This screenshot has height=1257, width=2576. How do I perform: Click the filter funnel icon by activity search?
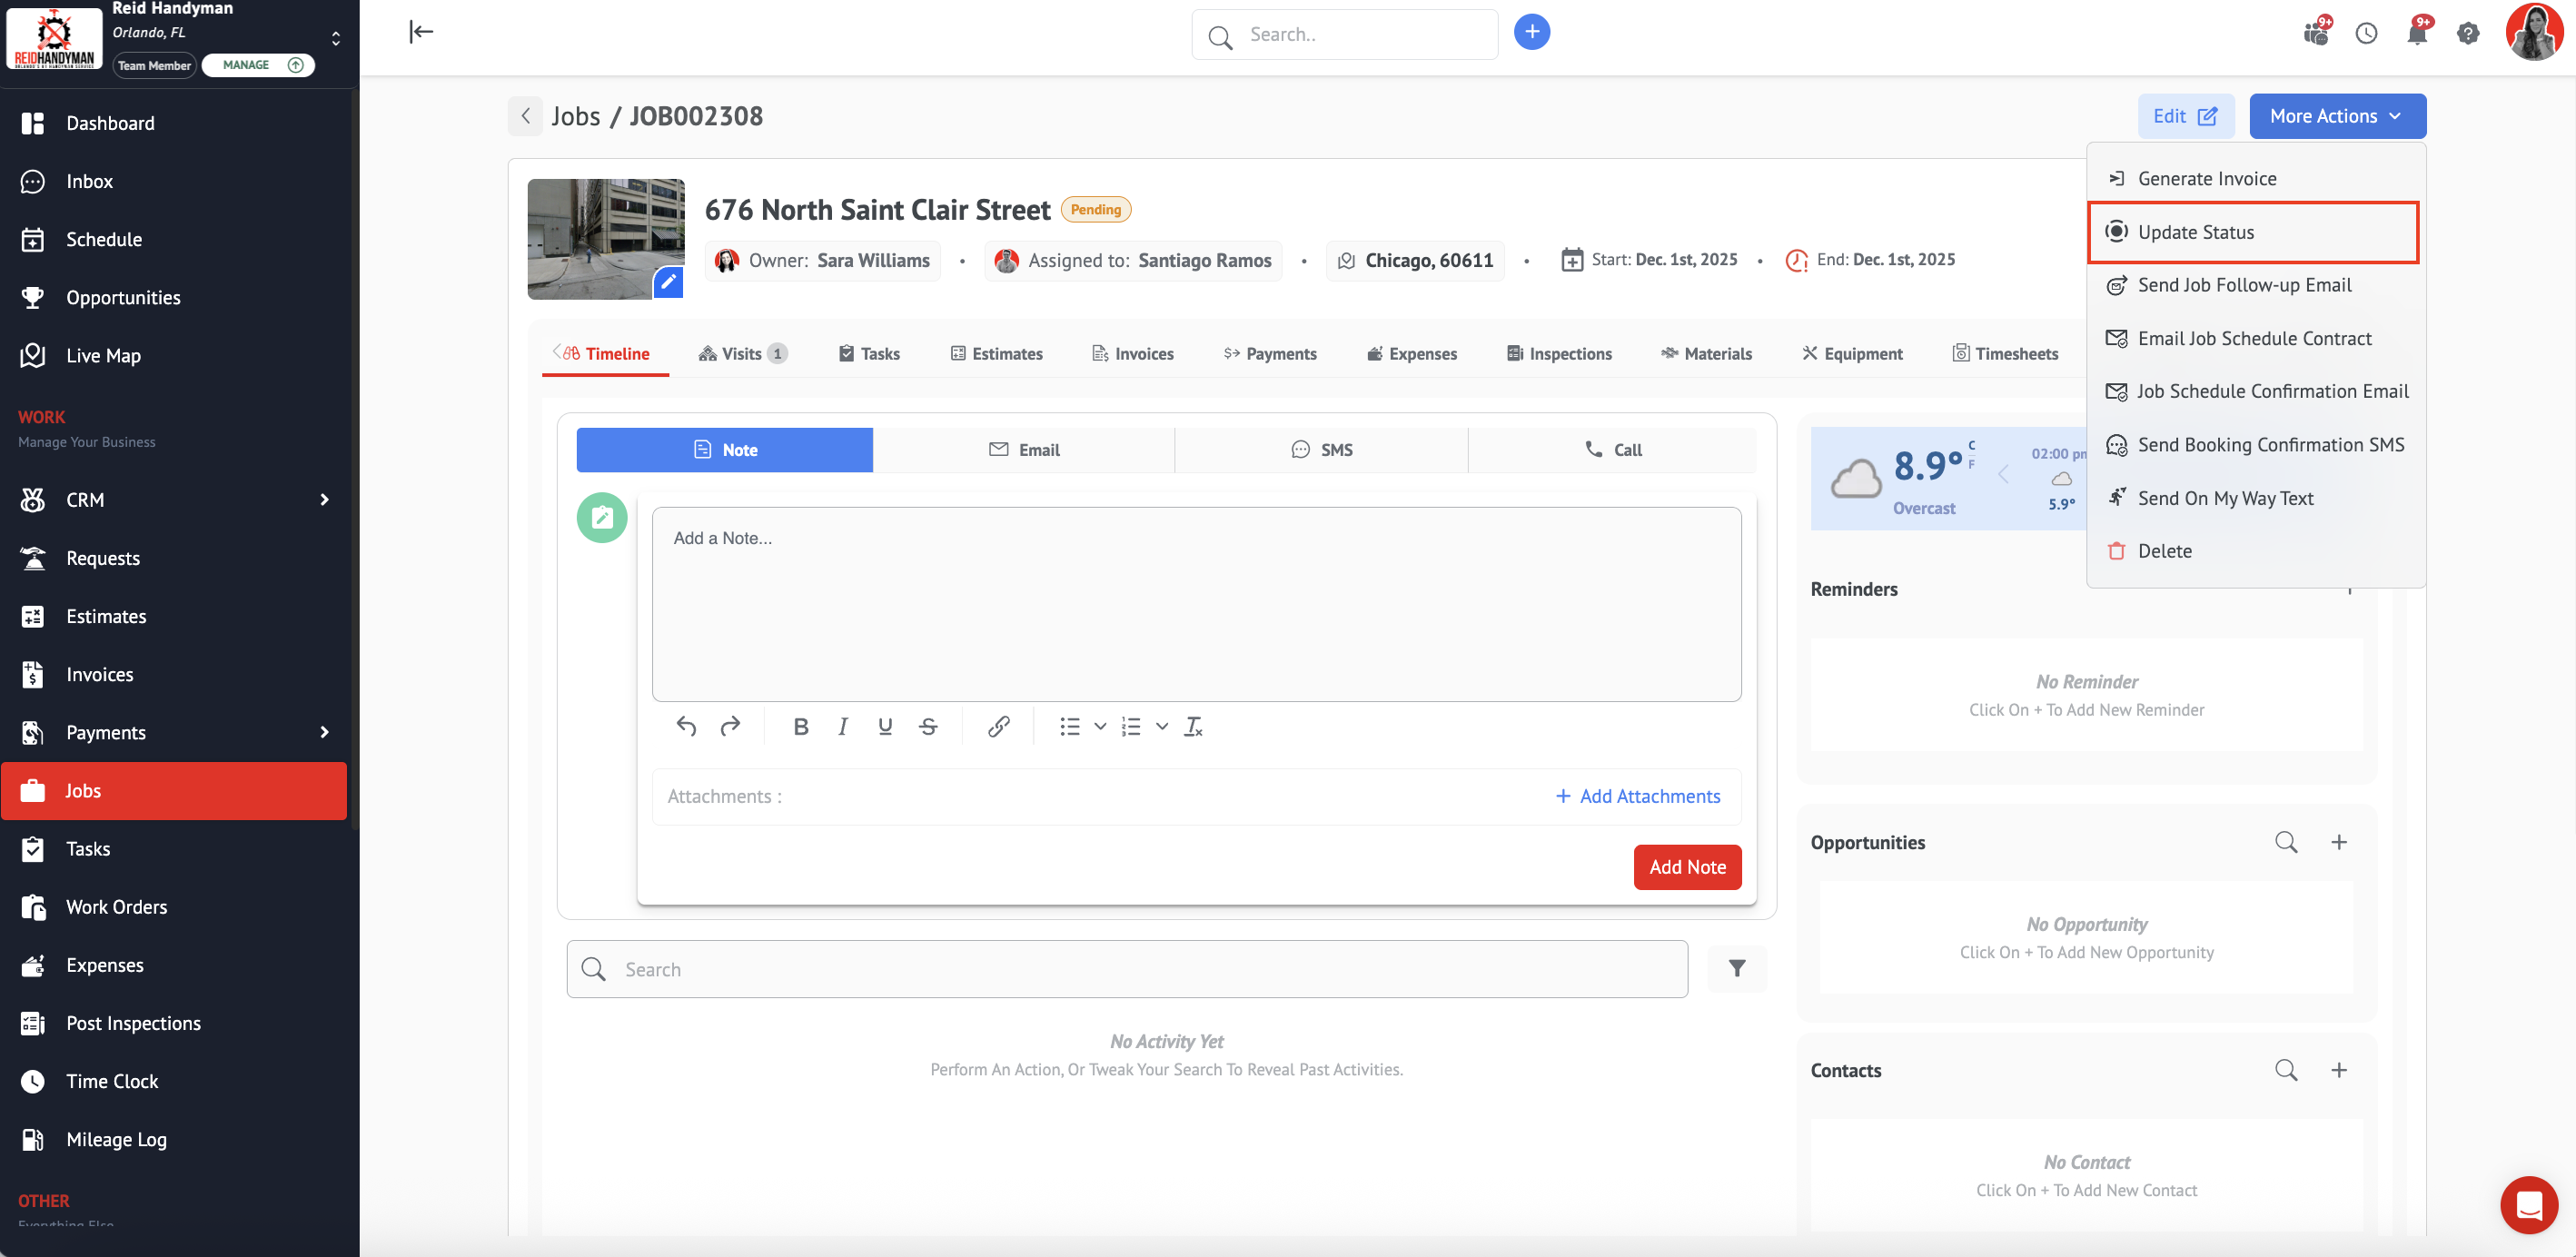pyautogui.click(x=1737, y=968)
